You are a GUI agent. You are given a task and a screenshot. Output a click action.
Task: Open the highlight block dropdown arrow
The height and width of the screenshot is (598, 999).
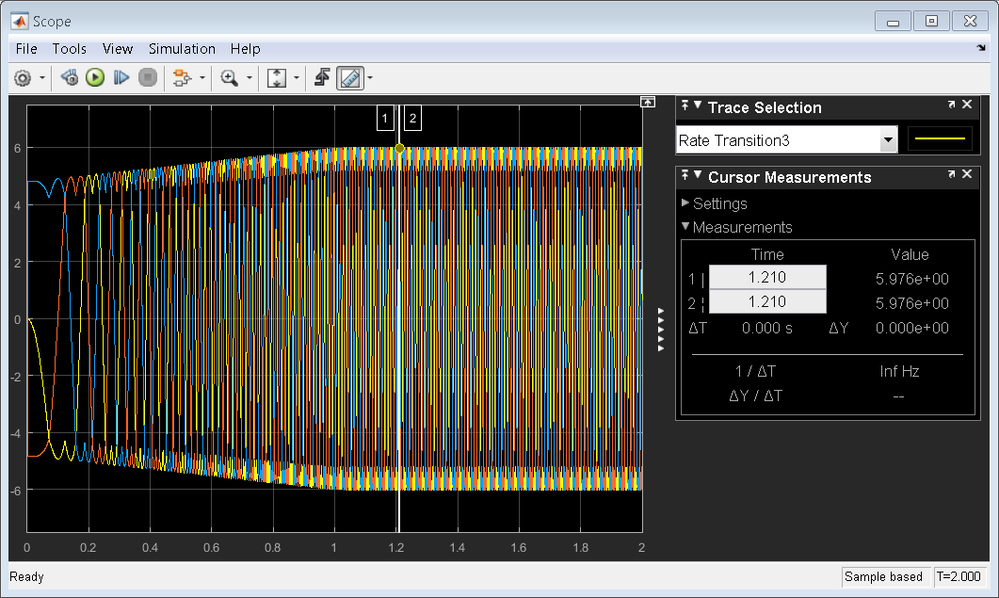point(202,78)
